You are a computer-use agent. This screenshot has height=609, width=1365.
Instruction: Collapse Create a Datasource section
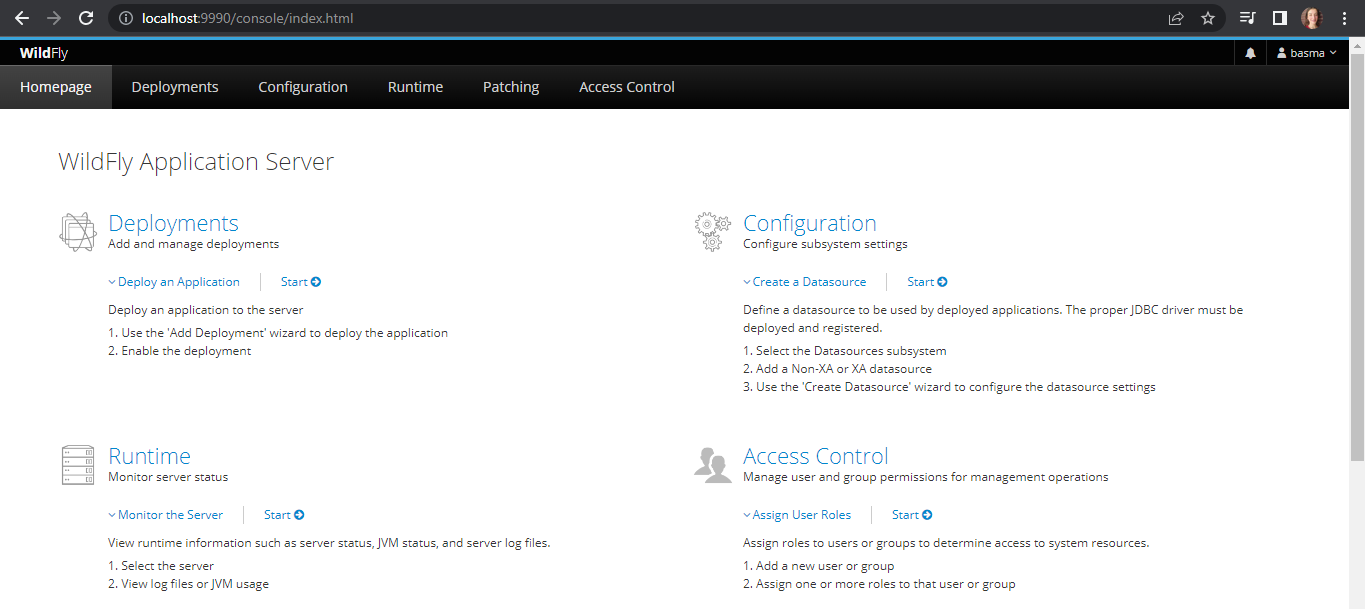pos(805,282)
